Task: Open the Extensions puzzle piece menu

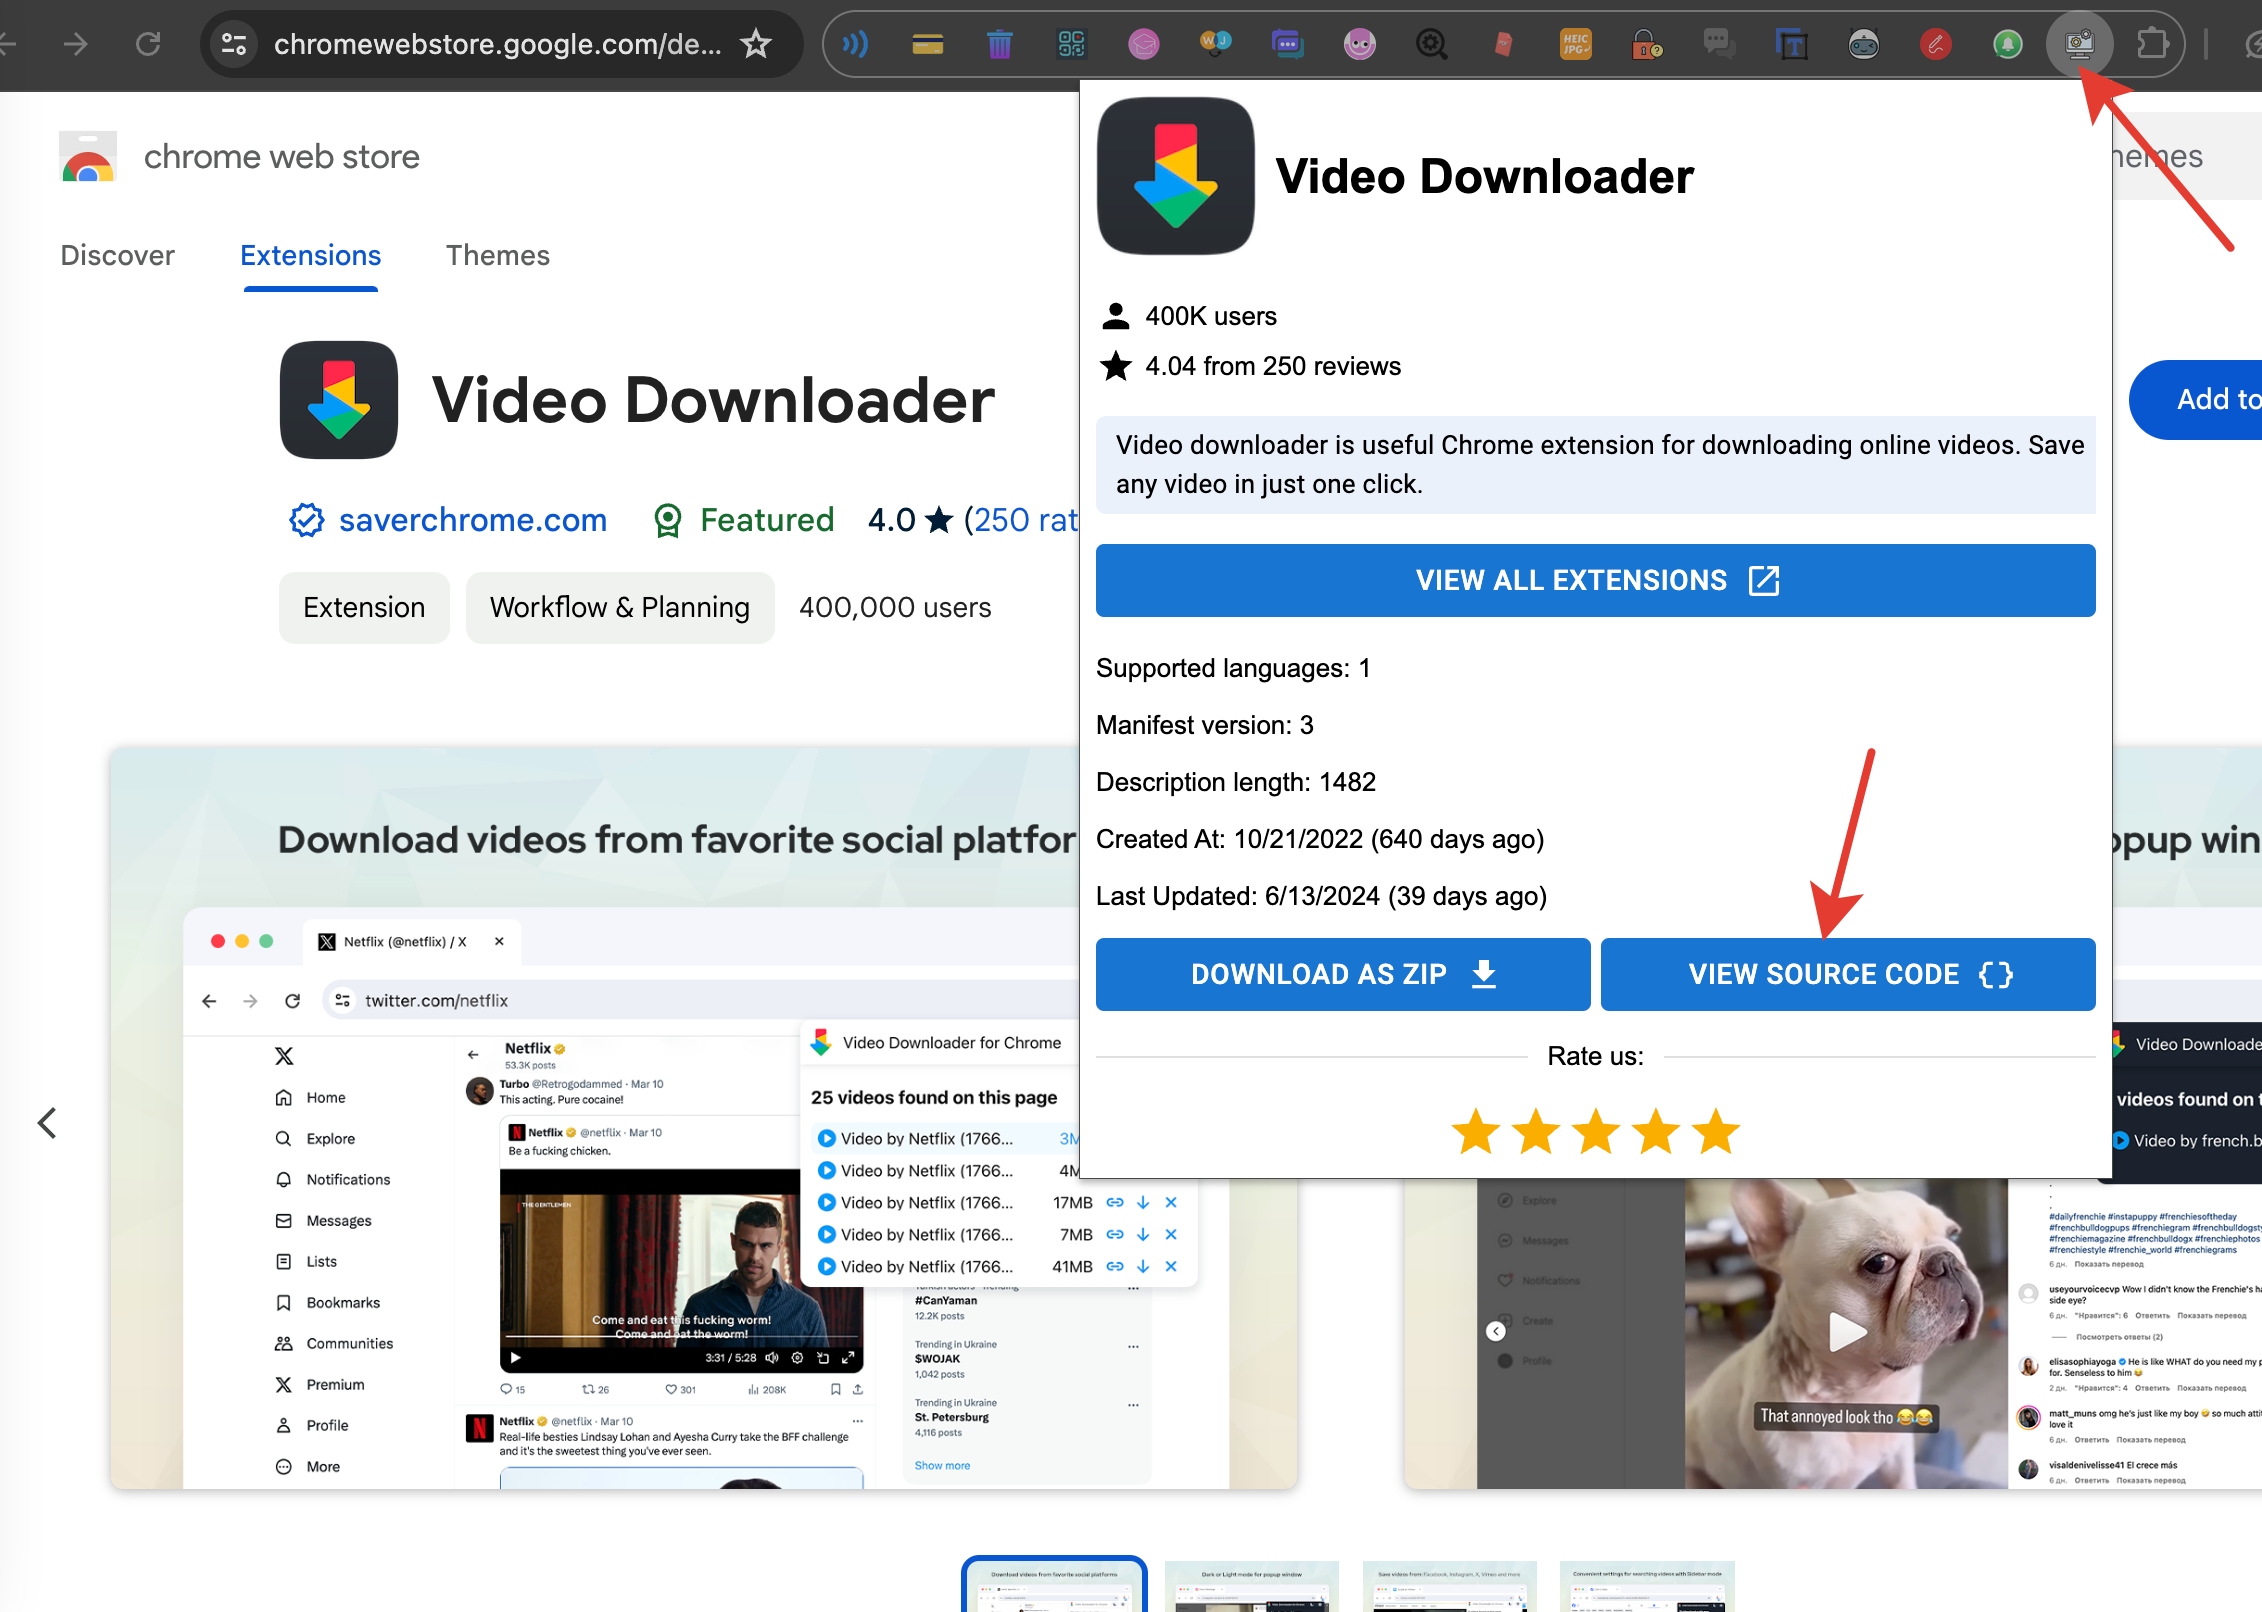Action: [2151, 44]
